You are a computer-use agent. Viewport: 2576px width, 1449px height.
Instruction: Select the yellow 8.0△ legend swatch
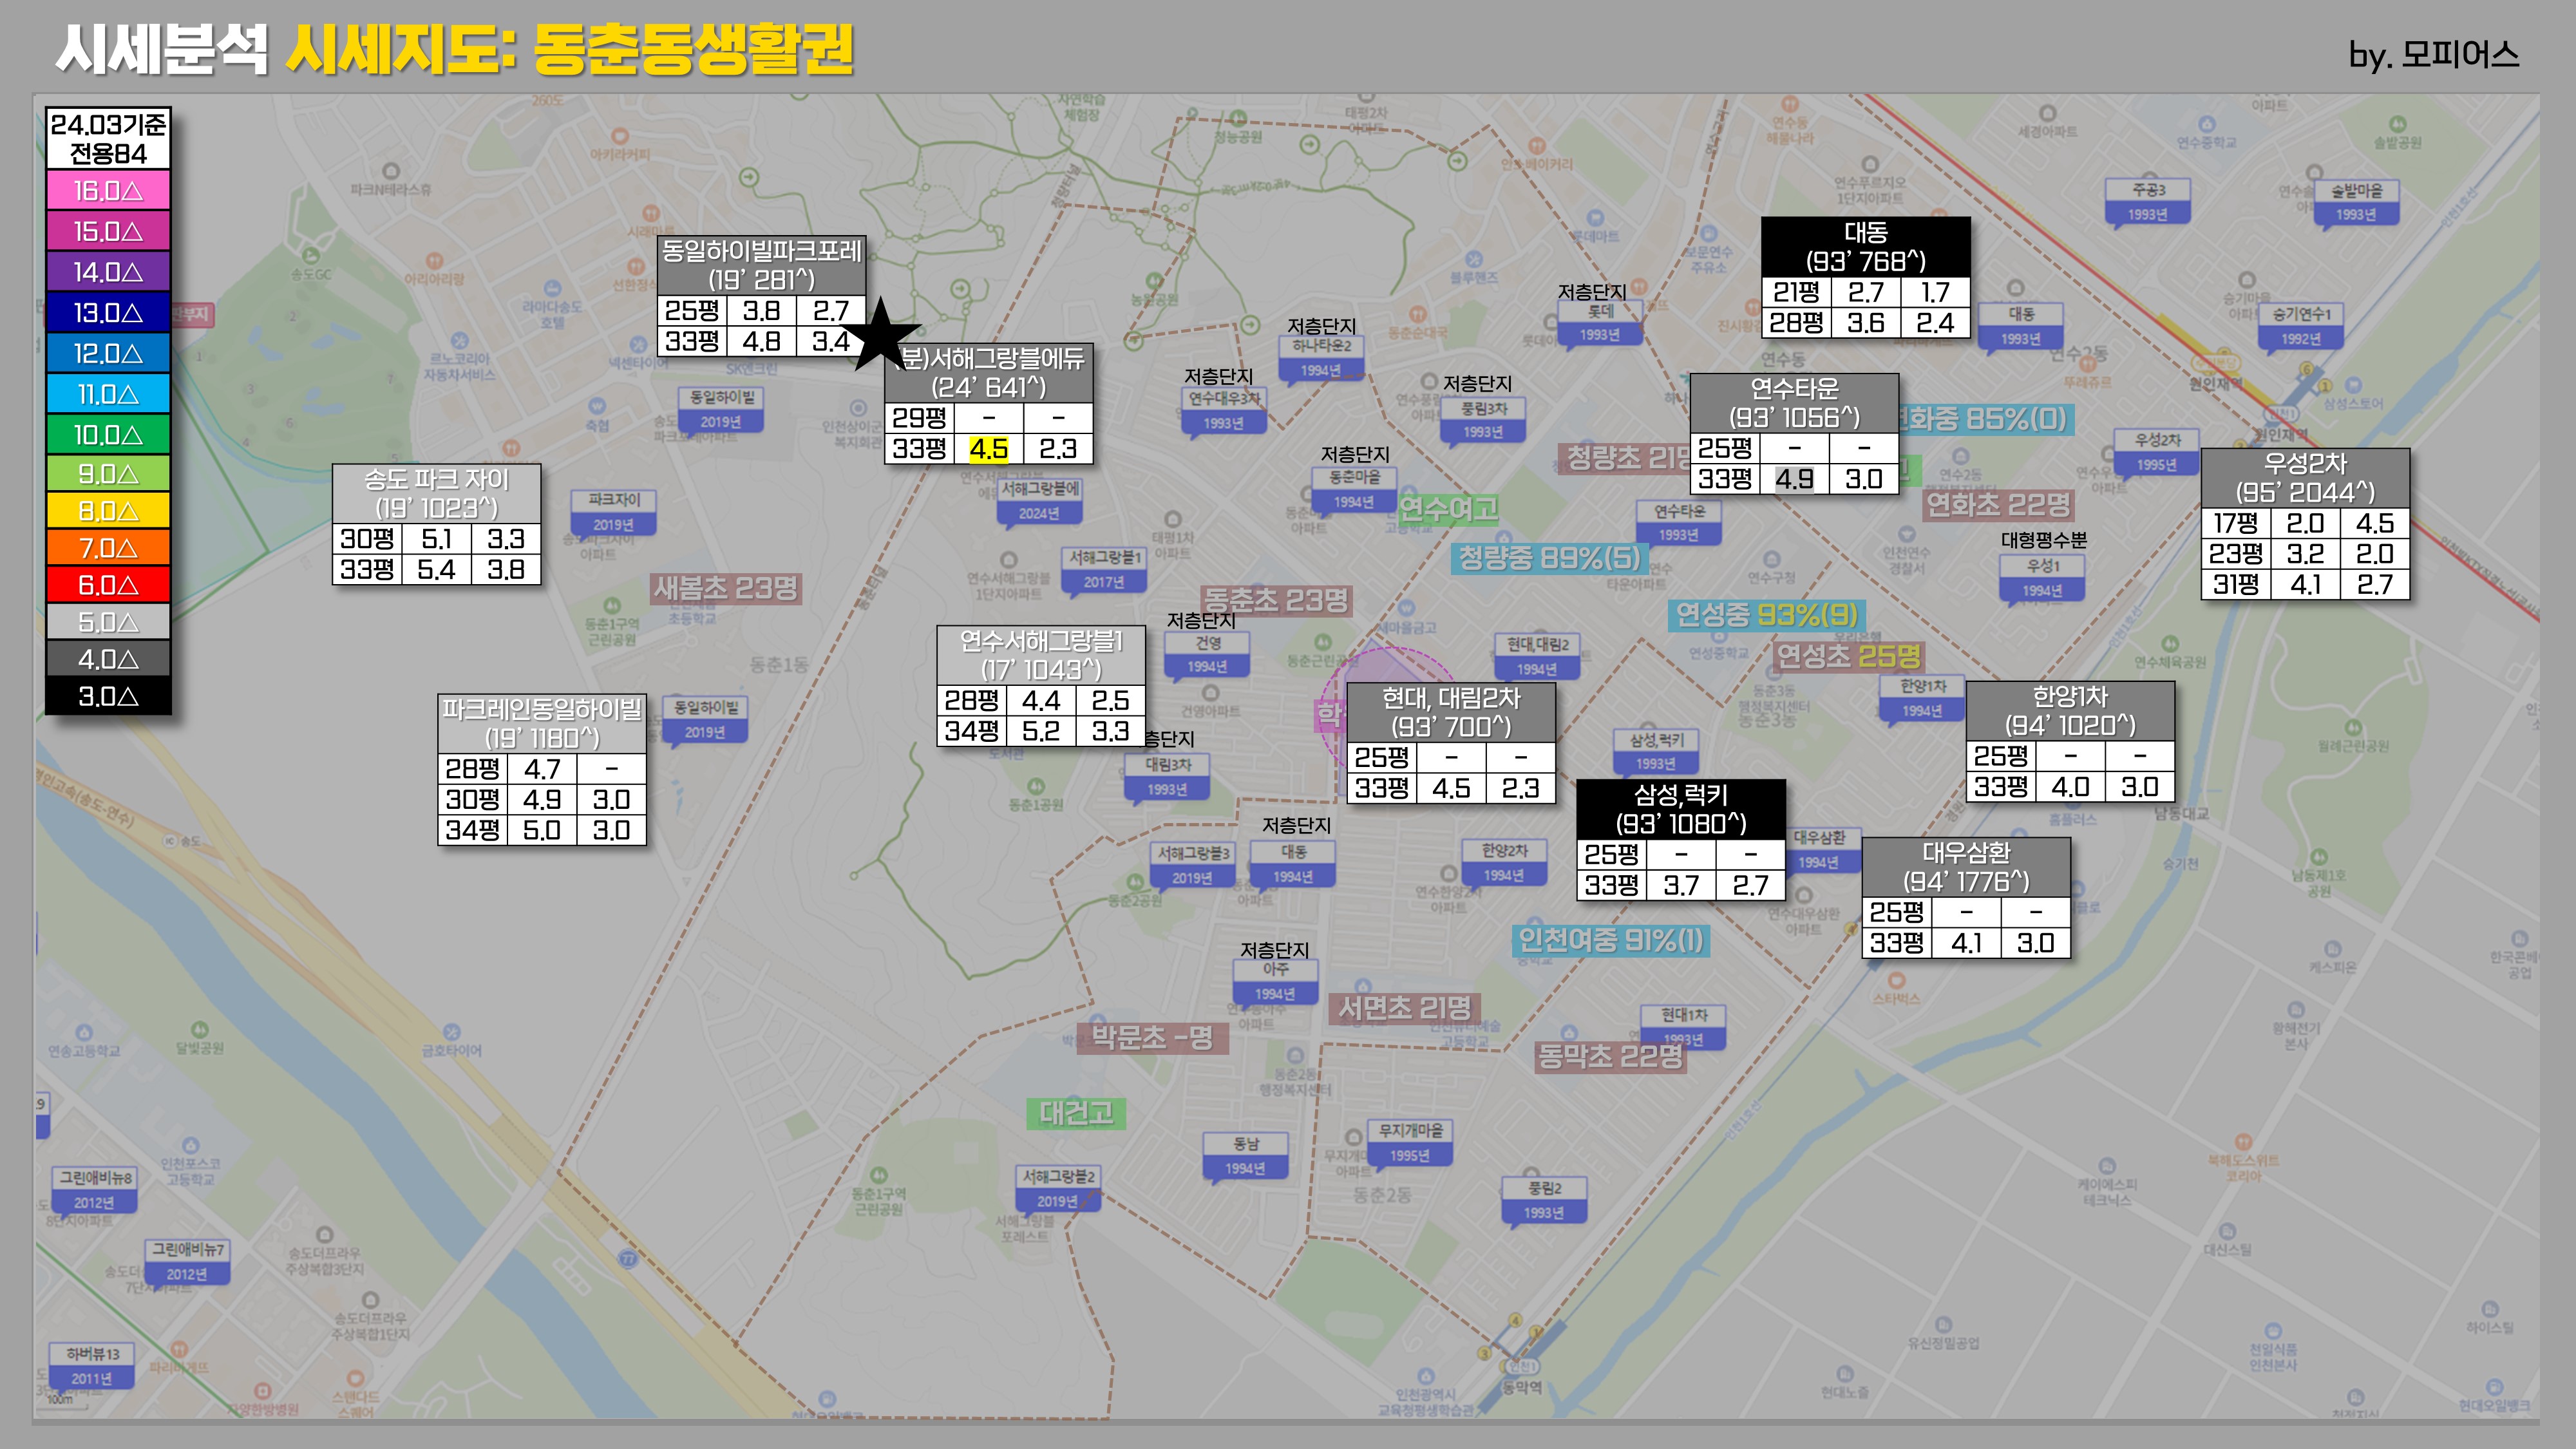108,511
